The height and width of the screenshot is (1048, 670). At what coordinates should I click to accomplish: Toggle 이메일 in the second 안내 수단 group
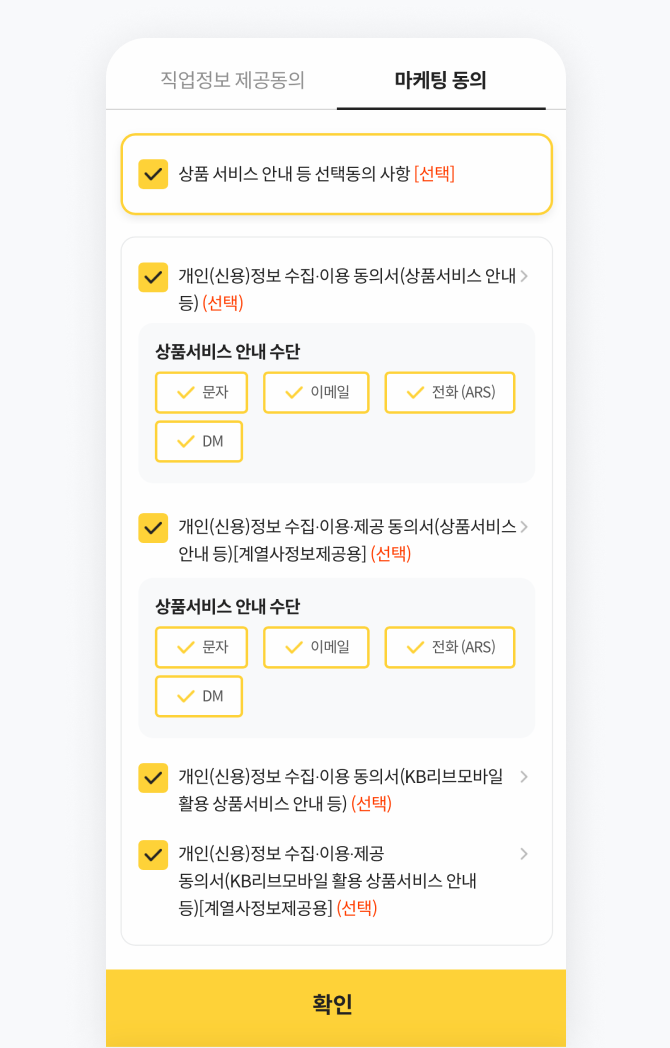(316, 647)
